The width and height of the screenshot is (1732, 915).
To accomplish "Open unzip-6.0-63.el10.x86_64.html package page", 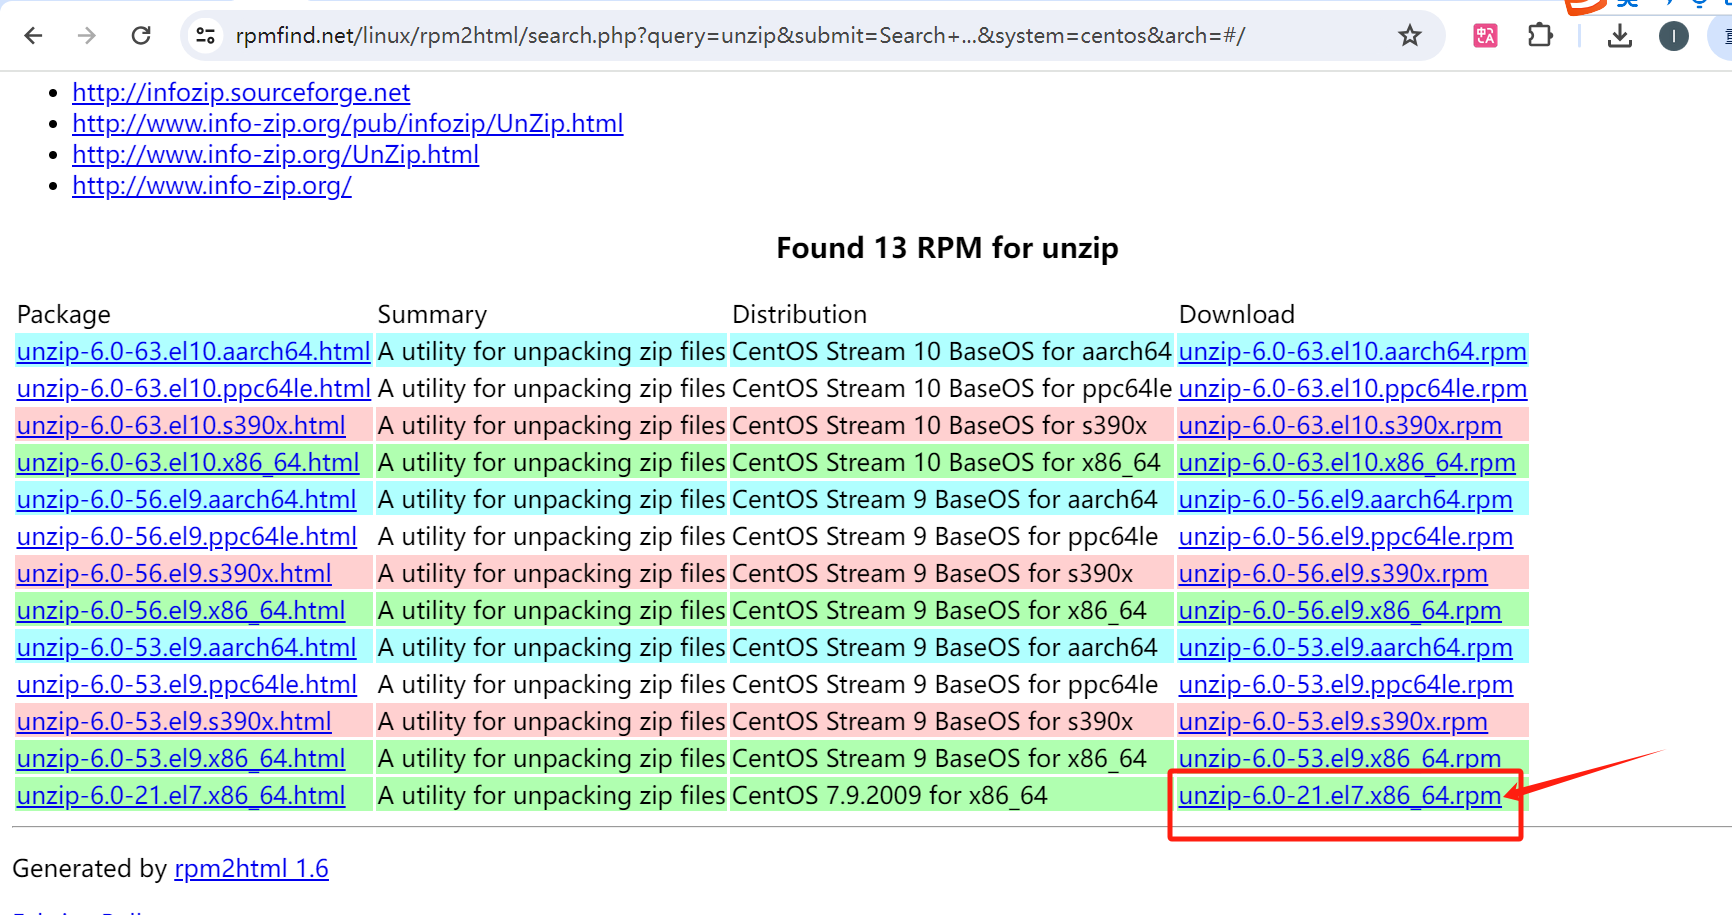I will 188,462.
